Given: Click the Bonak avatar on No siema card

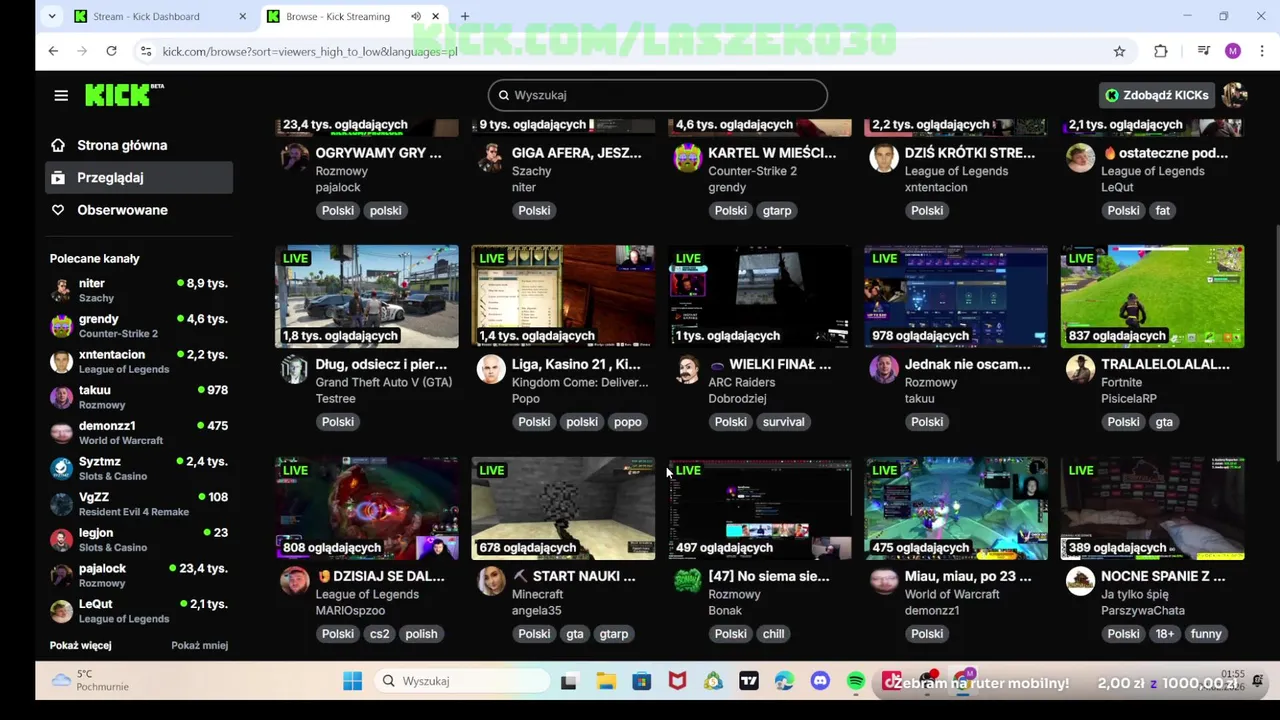Looking at the screenshot, I should coord(687,581).
